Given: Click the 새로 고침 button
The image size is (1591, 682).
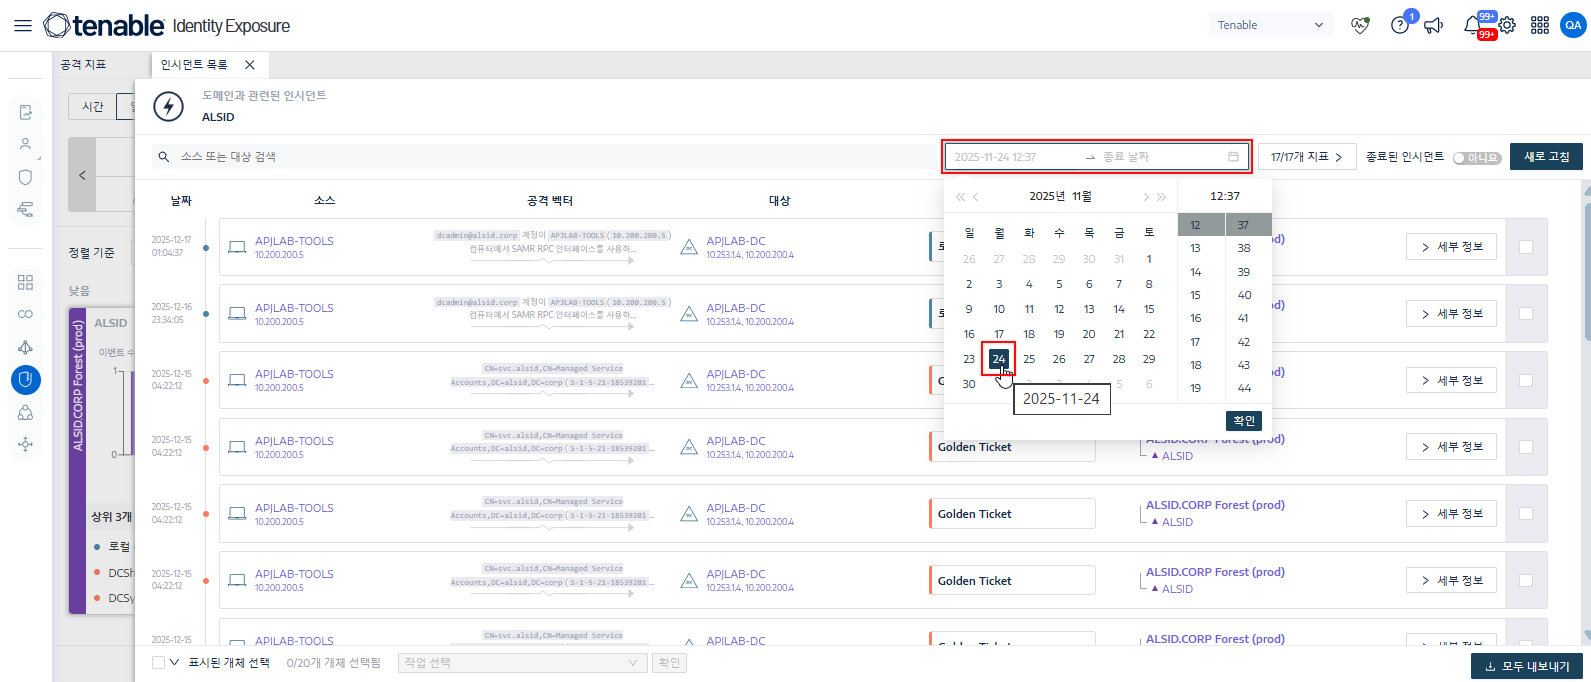Looking at the screenshot, I should pos(1546,157).
